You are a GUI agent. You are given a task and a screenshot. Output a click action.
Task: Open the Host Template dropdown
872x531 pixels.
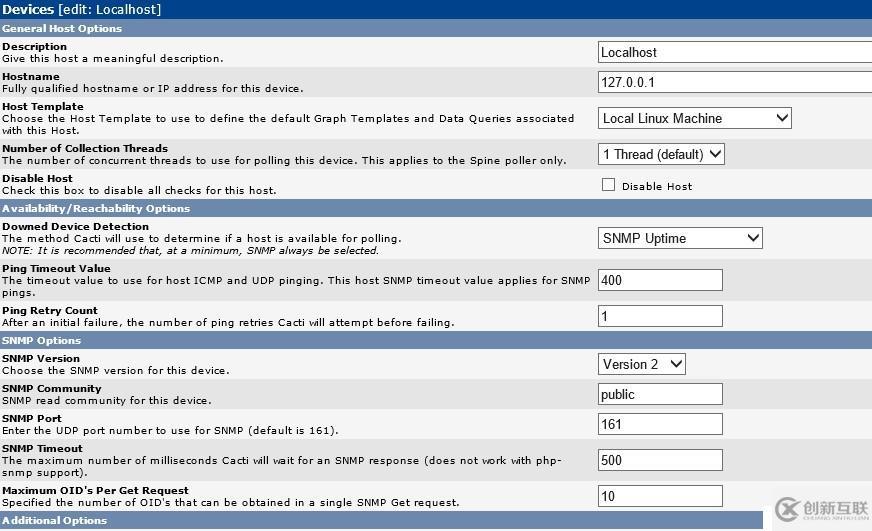(695, 118)
